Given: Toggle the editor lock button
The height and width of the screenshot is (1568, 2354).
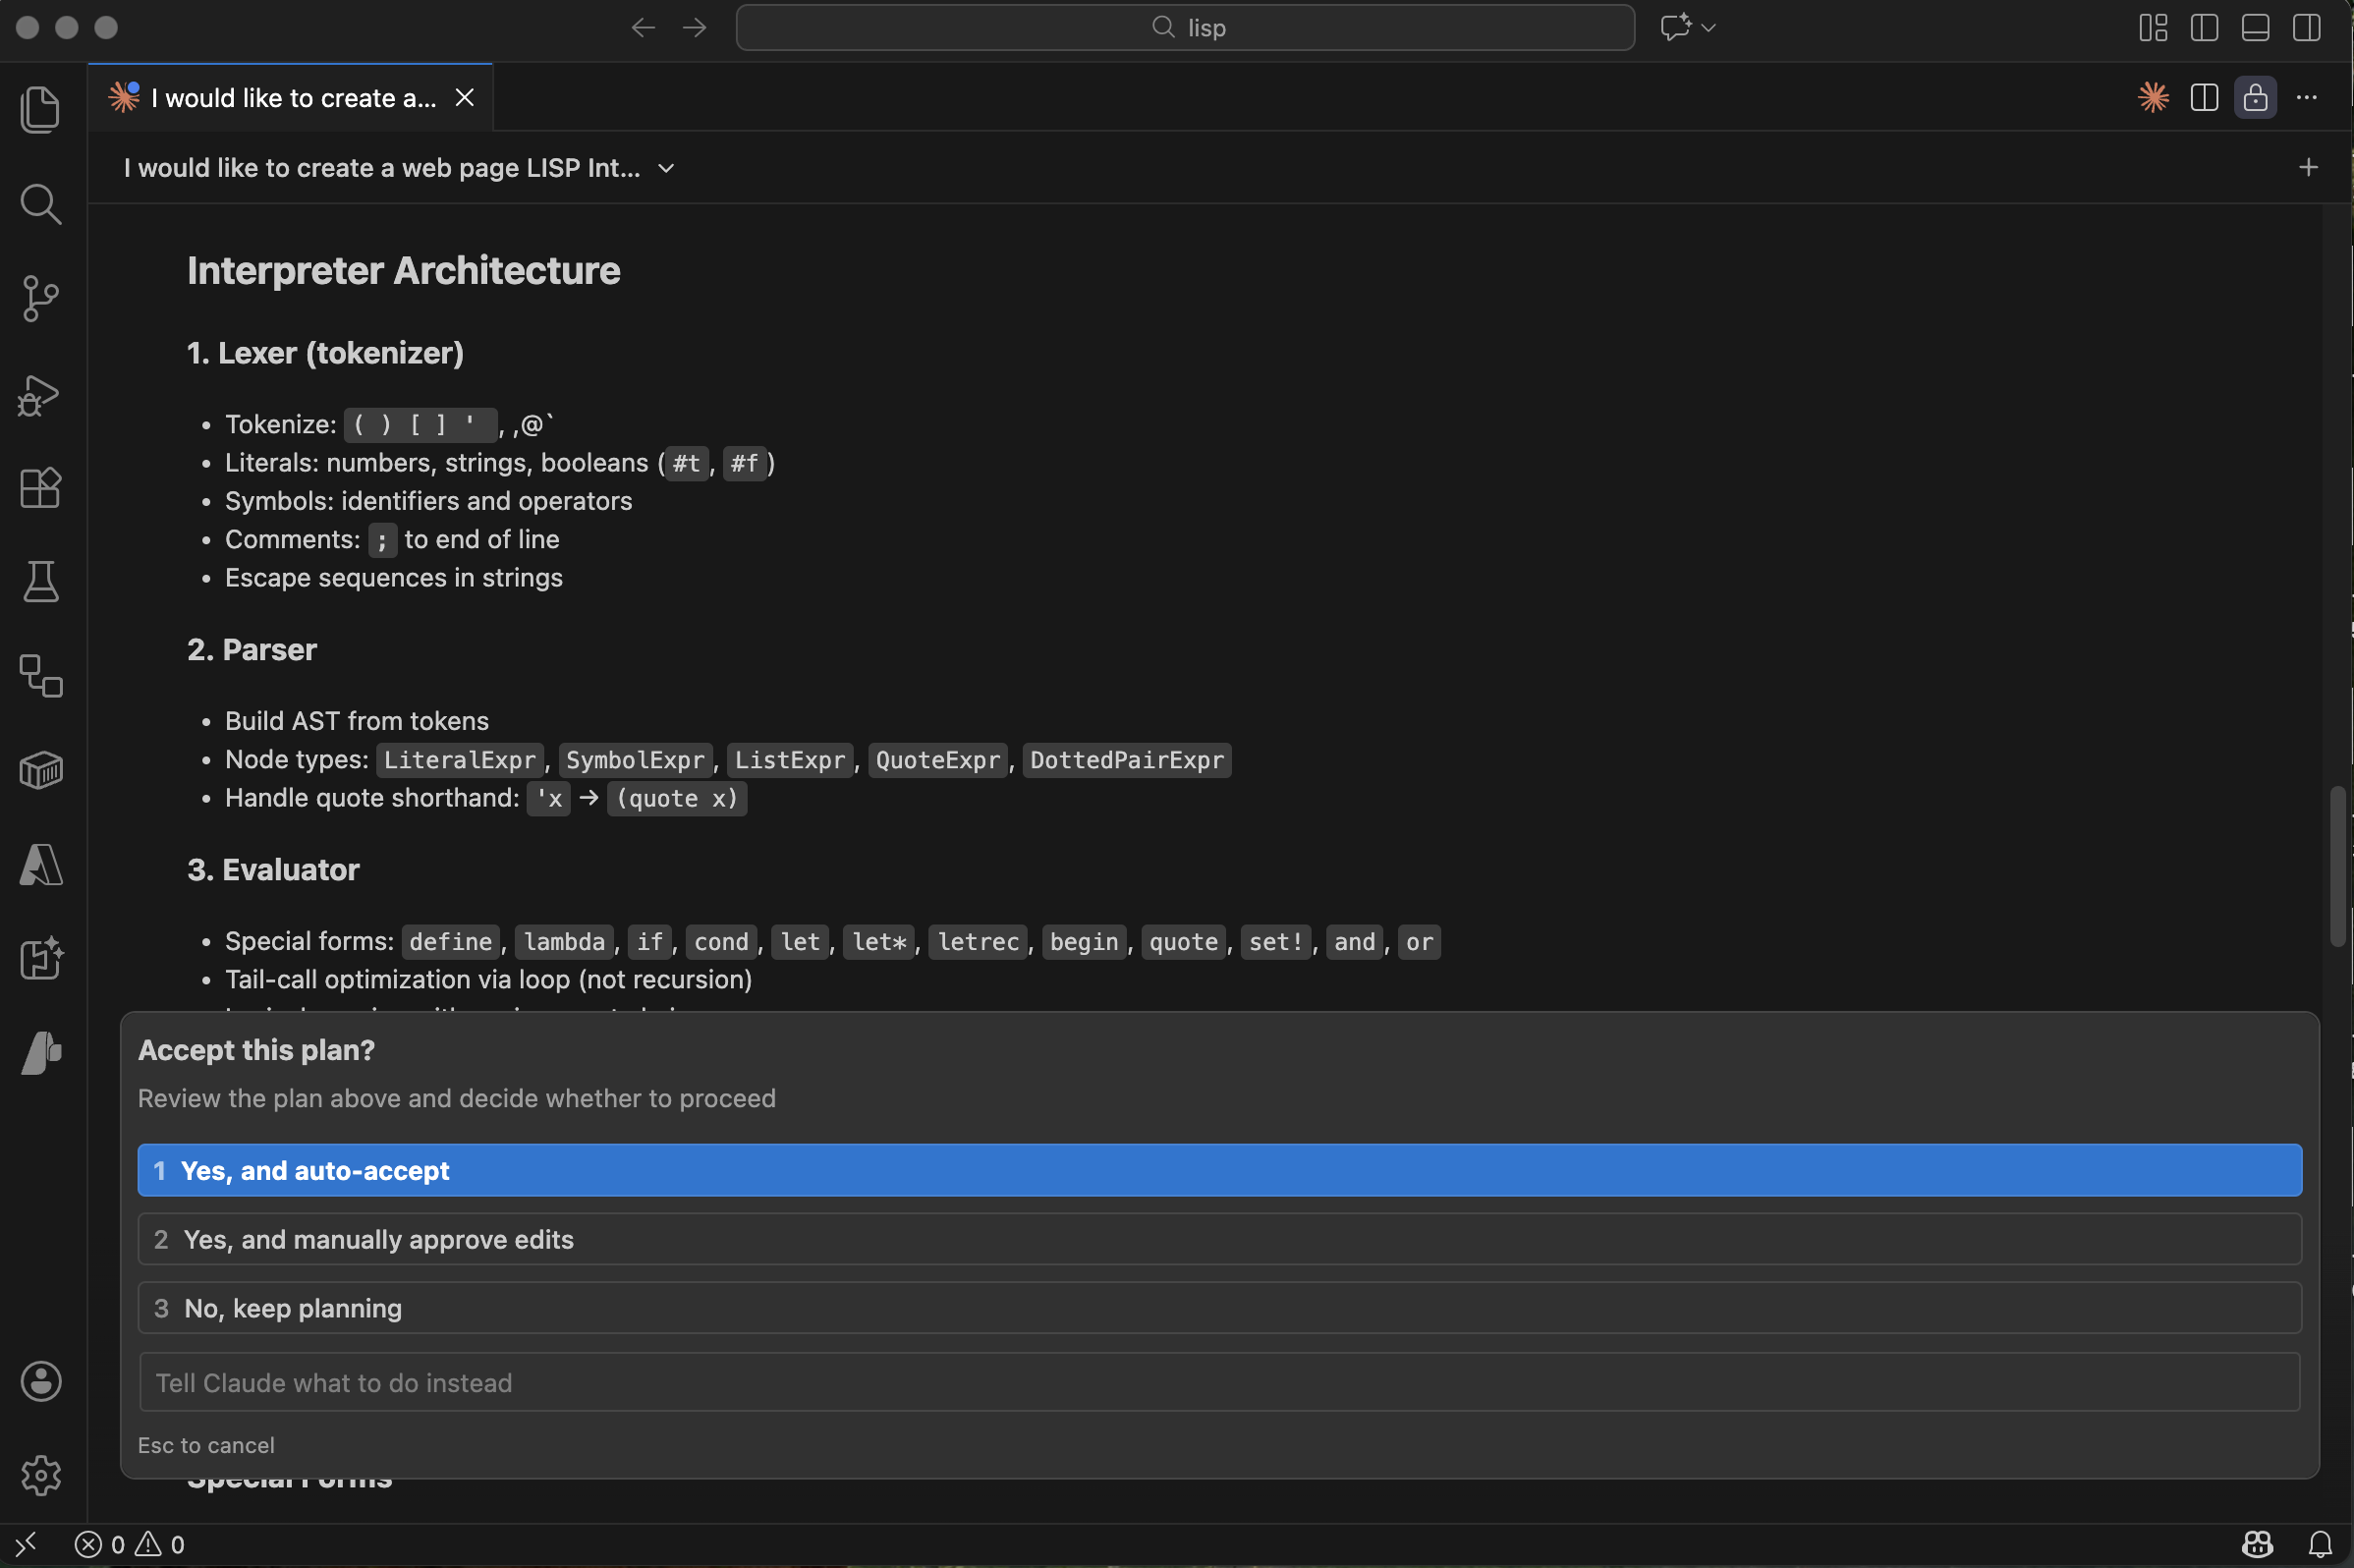Looking at the screenshot, I should tap(2255, 97).
